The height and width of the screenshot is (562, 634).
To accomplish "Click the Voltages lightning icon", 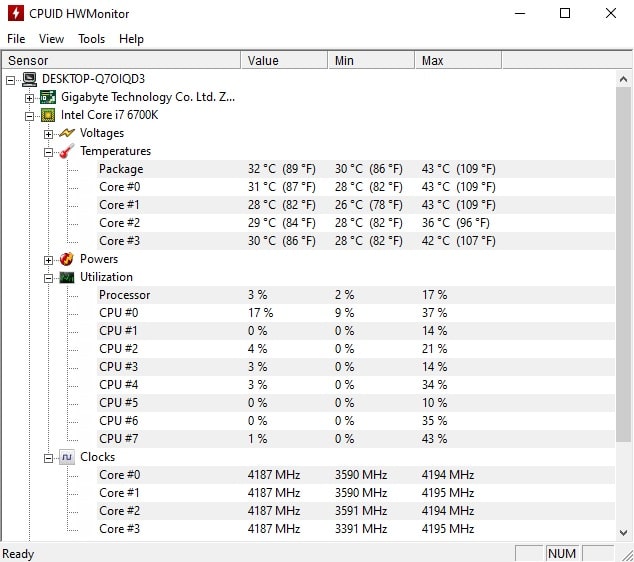I will (67, 133).
